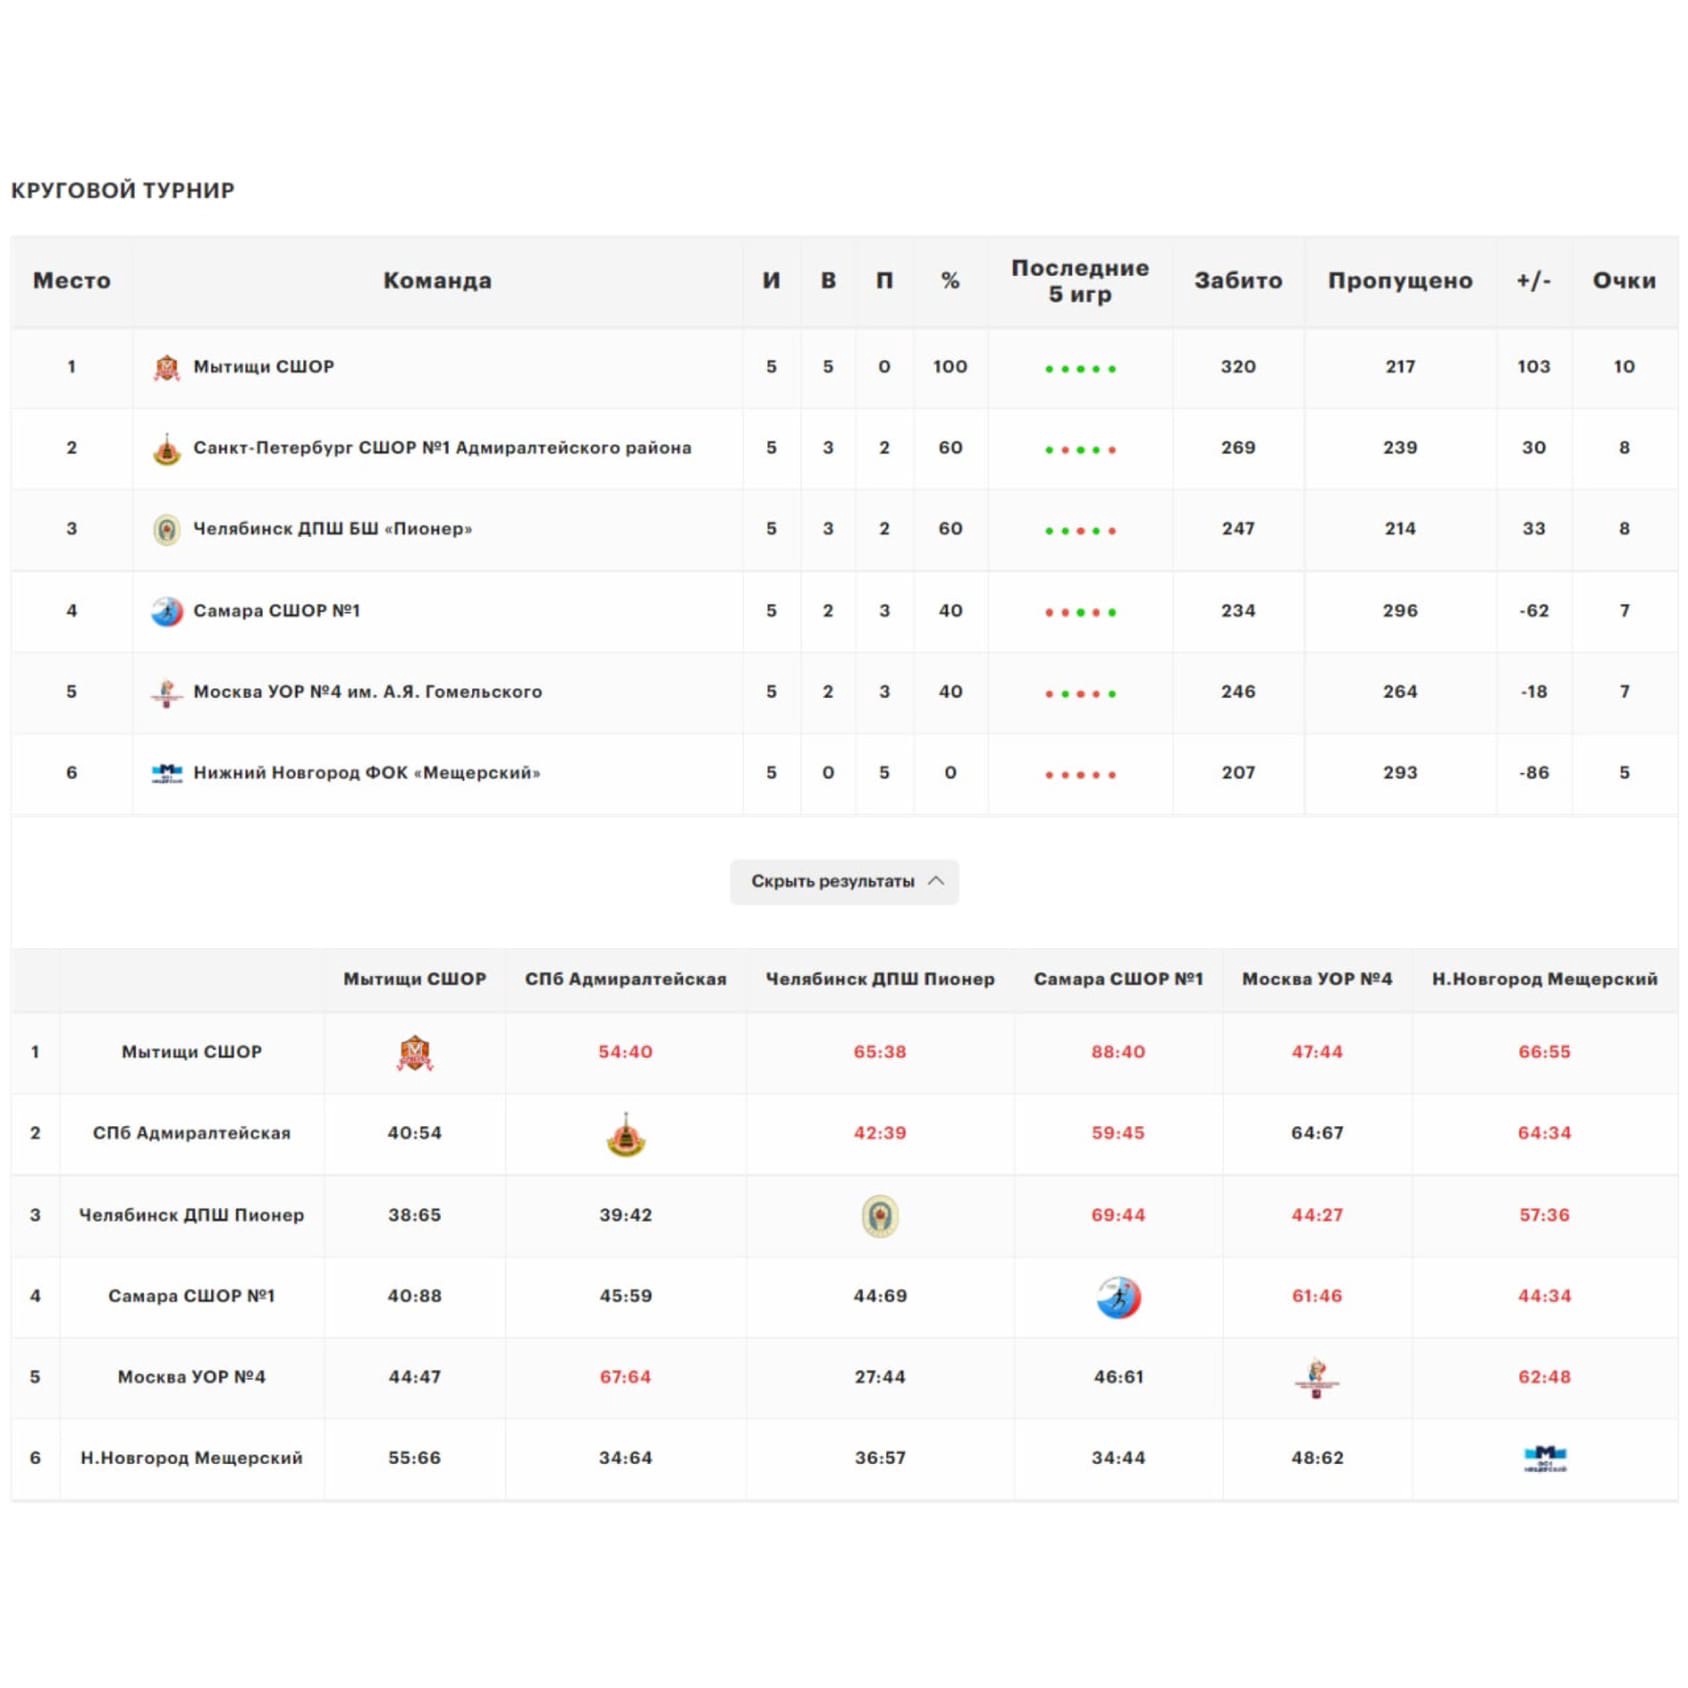Click Н.Новгород Мещерский logo in results grid
The image size is (1688, 1688).
[1545, 1459]
